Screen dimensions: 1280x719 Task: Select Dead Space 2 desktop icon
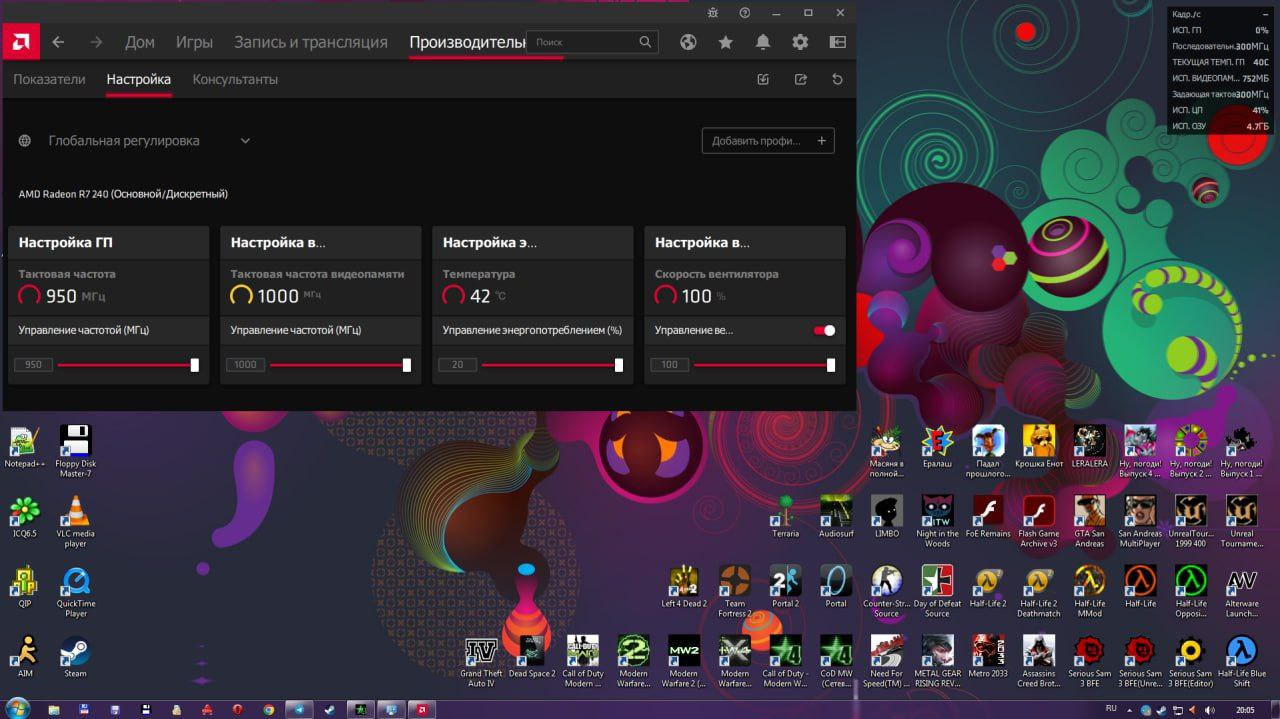click(531, 657)
